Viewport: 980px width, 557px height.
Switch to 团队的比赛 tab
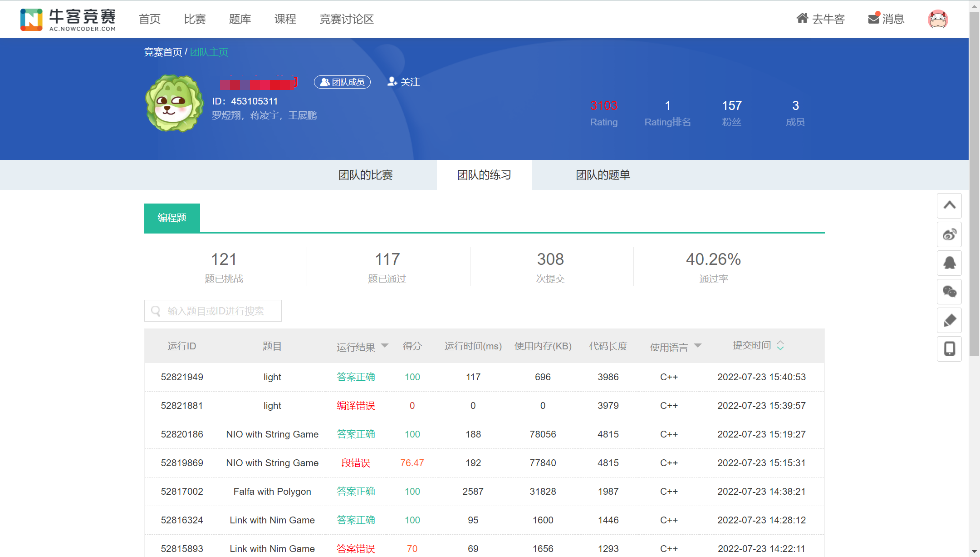tap(365, 175)
